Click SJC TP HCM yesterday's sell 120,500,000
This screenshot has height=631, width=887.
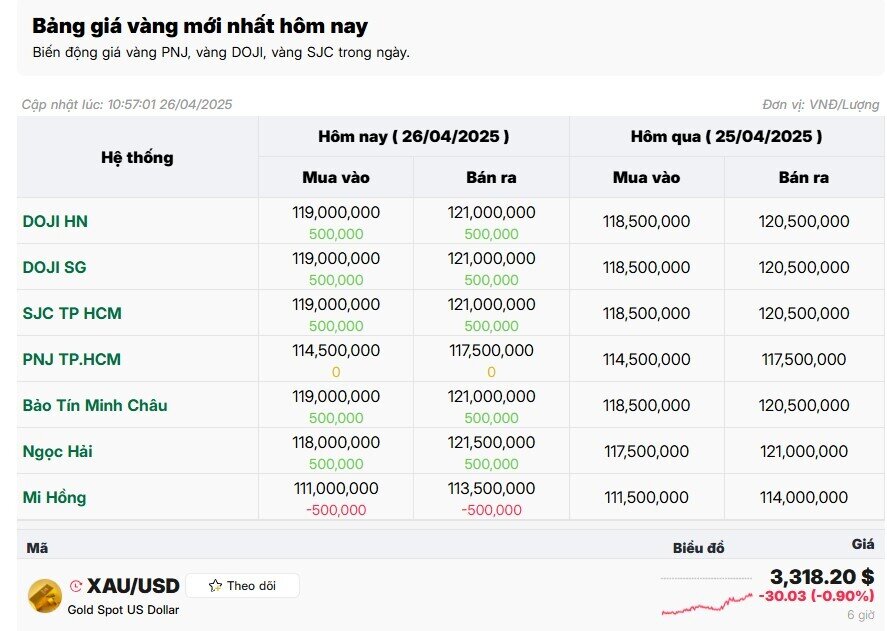803,313
